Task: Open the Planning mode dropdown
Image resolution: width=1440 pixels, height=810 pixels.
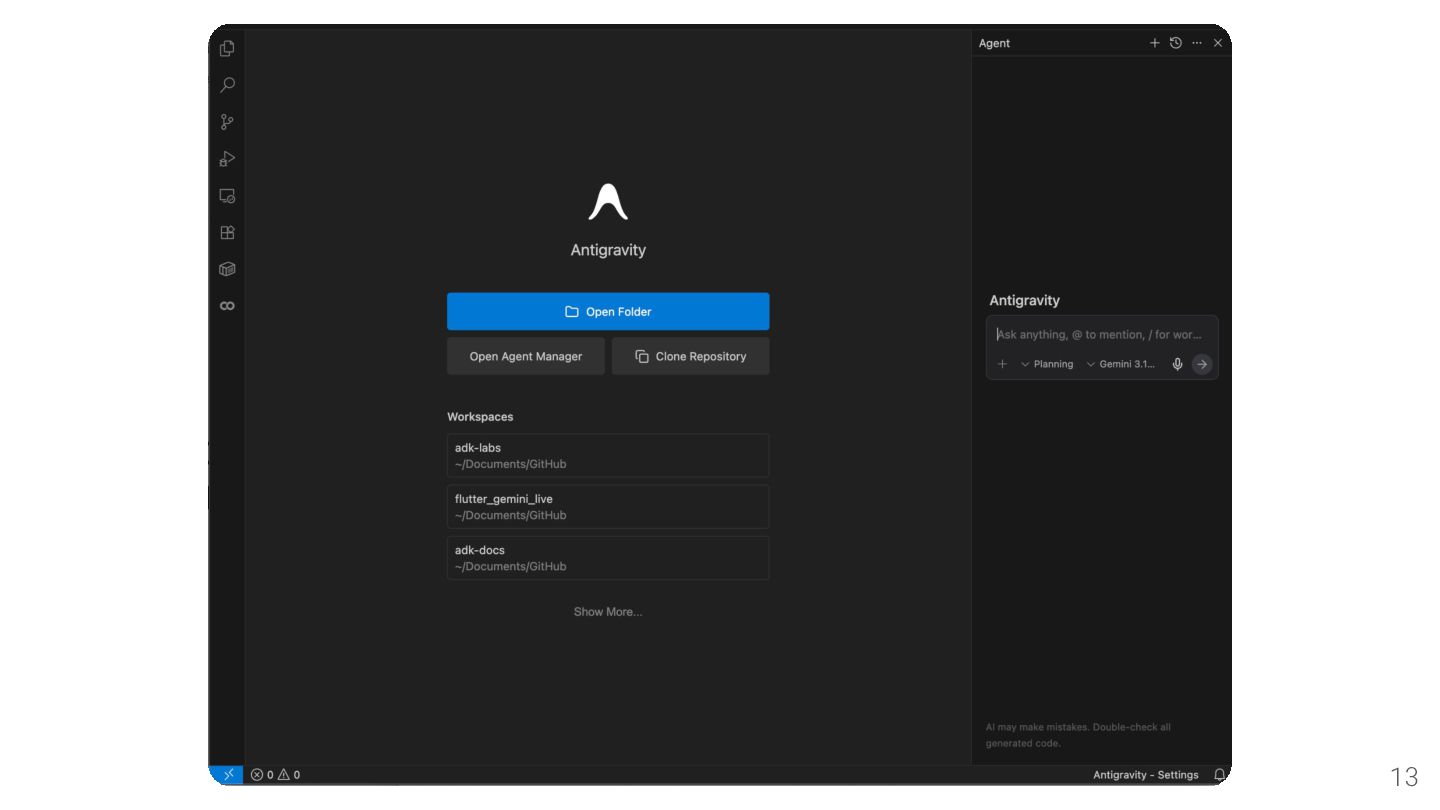Action: pyautogui.click(x=1047, y=364)
